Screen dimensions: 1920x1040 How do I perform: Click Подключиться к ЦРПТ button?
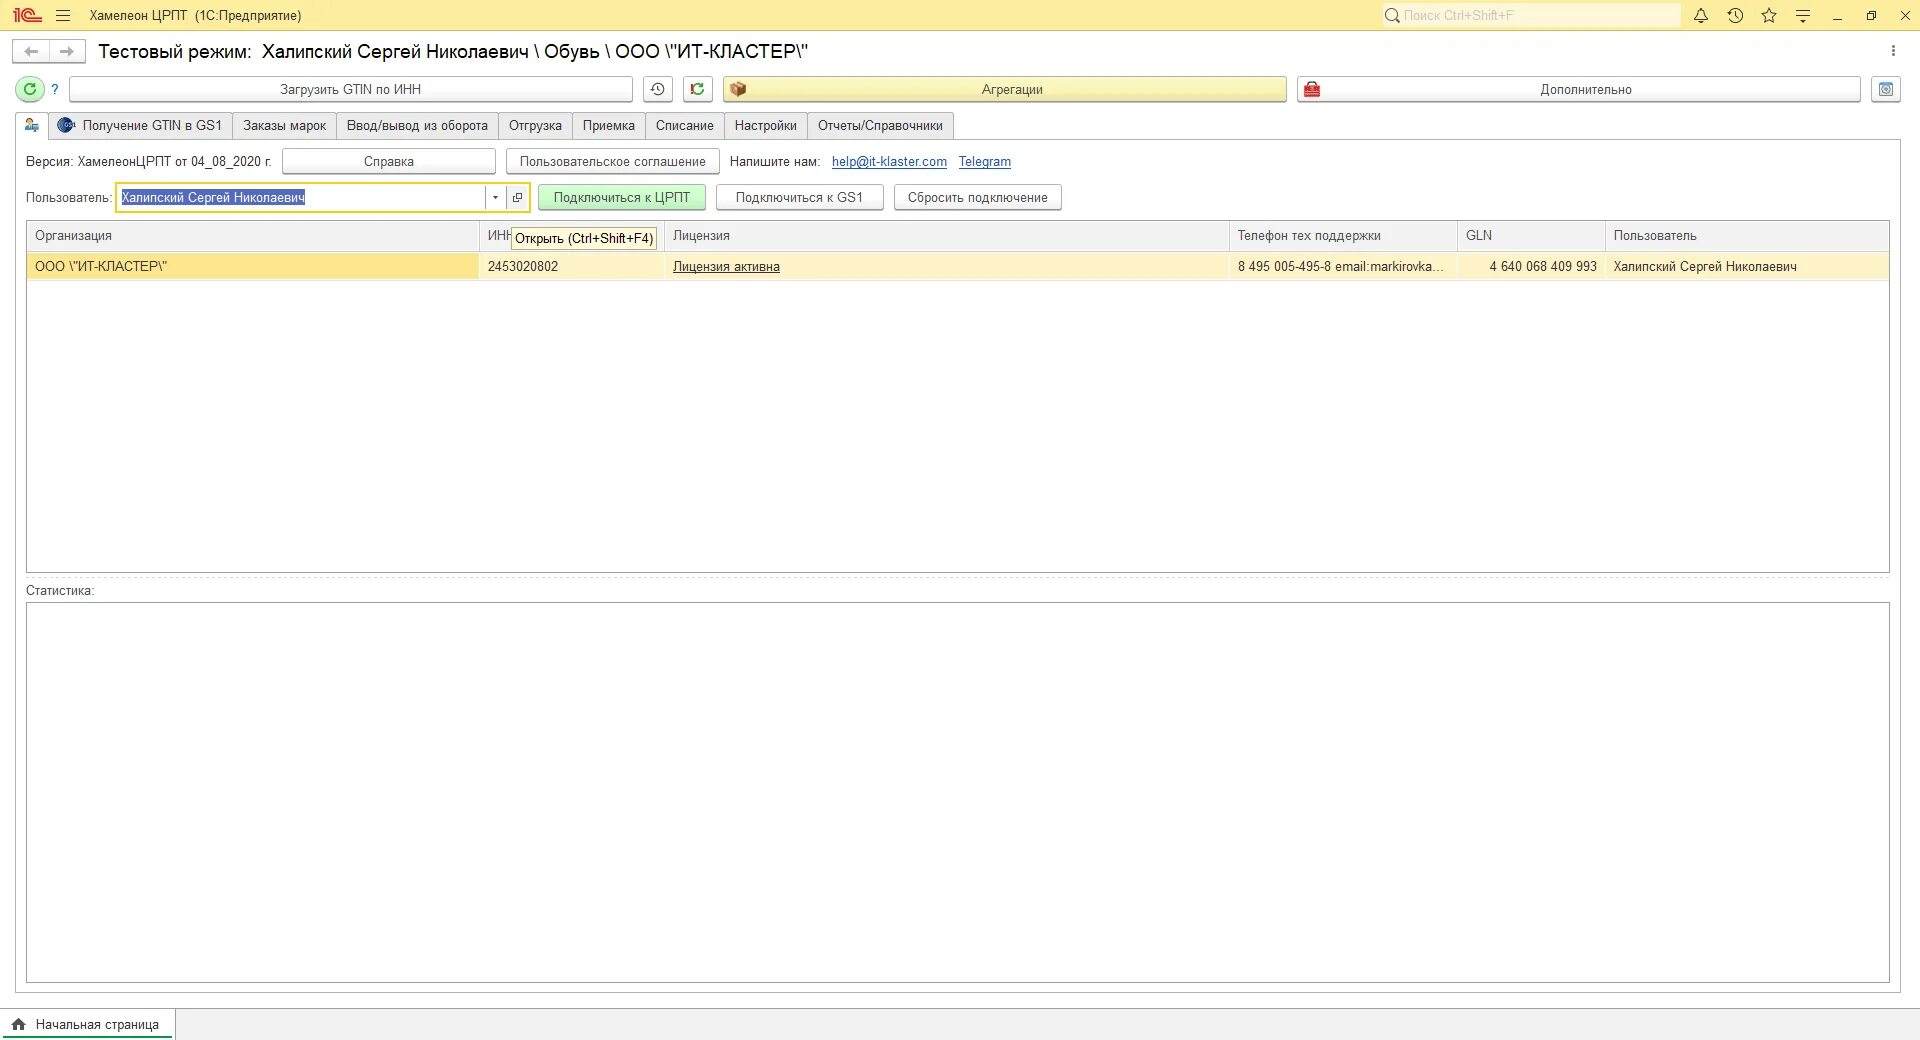pos(622,197)
